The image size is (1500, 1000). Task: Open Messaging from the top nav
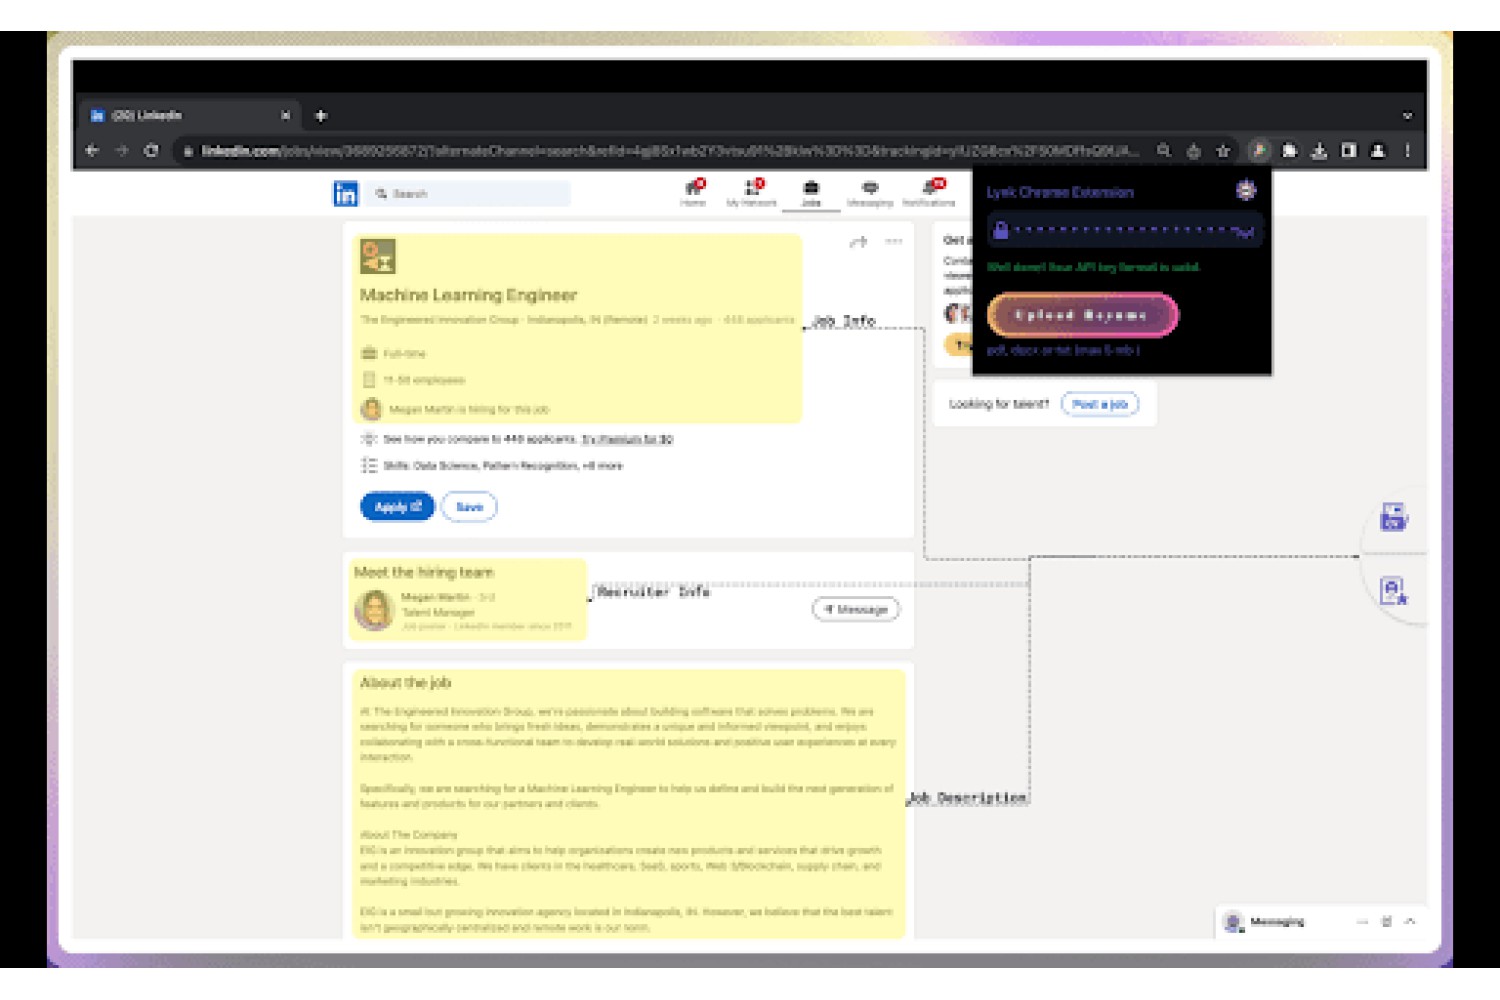[x=870, y=193]
